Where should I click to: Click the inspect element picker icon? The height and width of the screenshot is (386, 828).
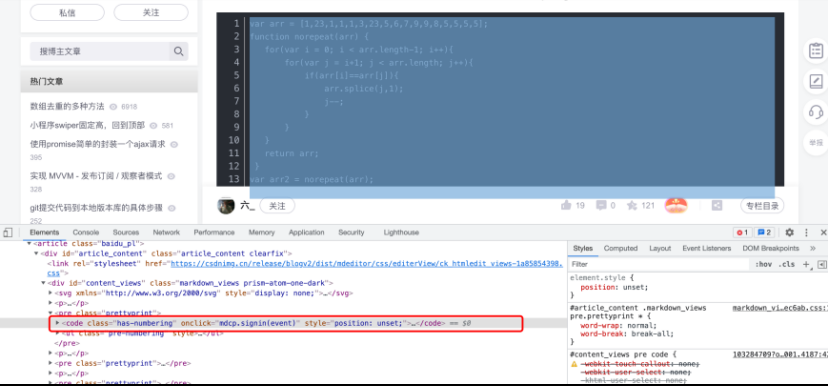click(x=7, y=232)
